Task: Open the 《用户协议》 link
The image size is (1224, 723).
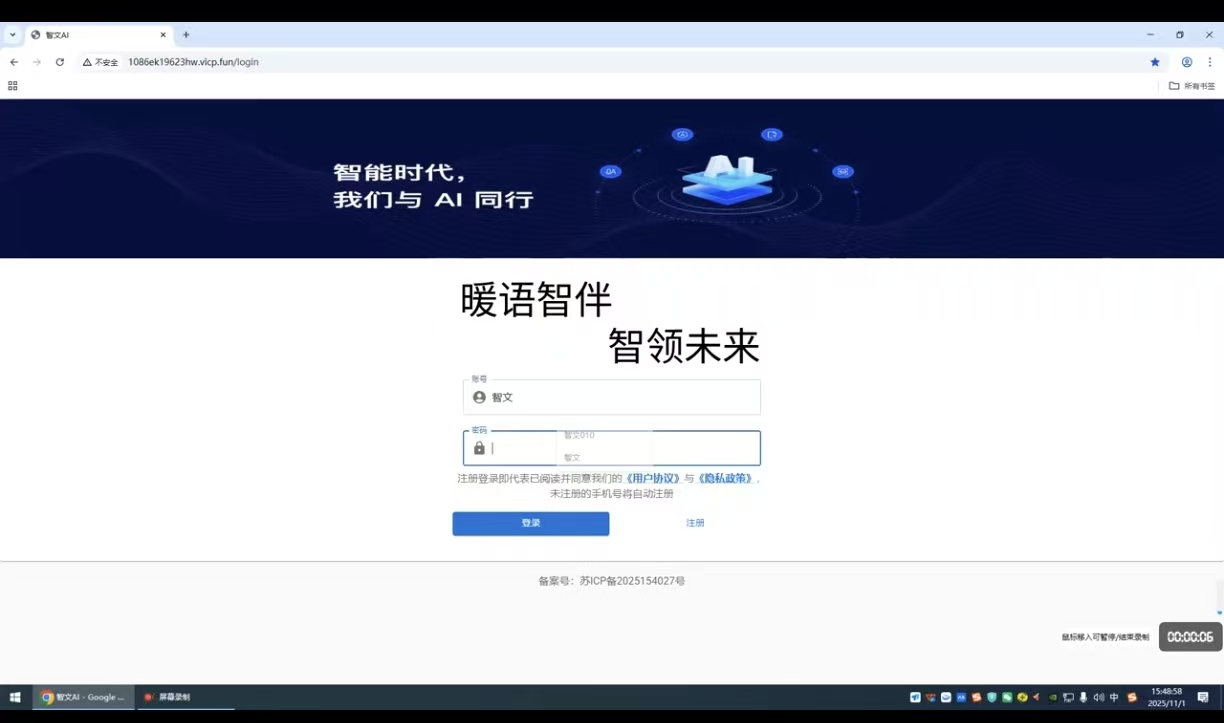Action: click(x=652, y=479)
